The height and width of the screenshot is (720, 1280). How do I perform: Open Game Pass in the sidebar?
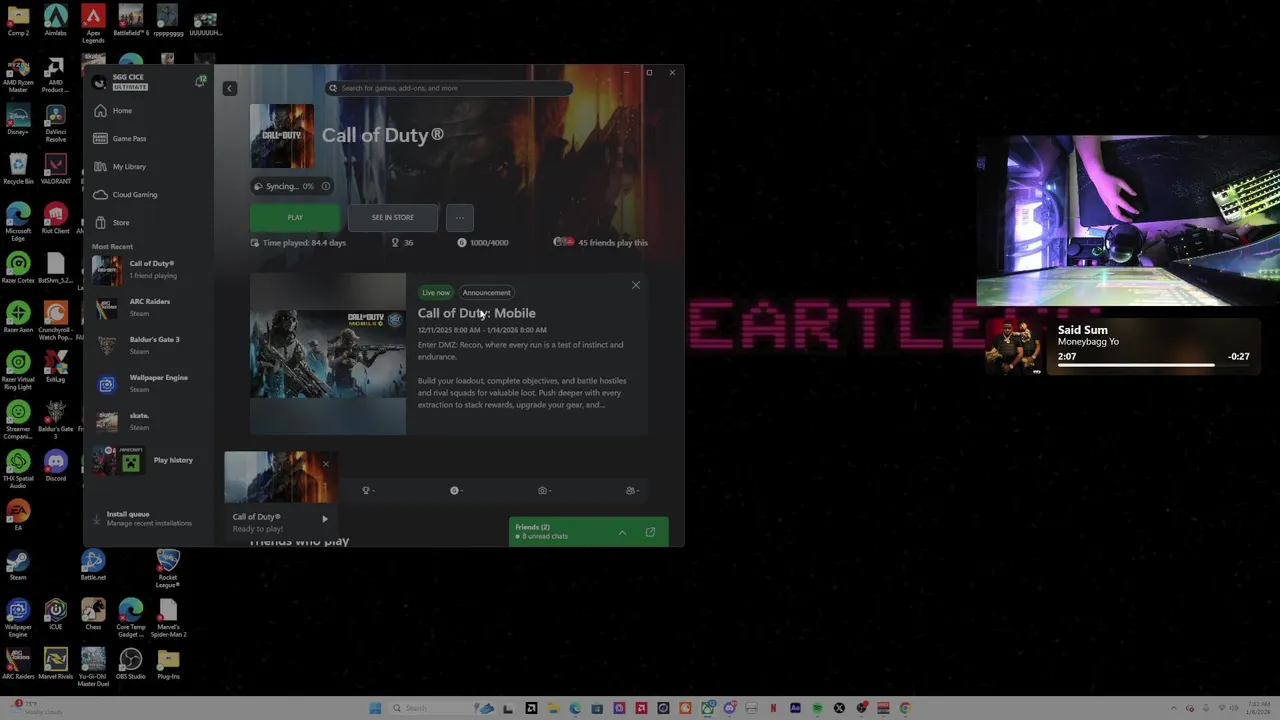[120, 139]
